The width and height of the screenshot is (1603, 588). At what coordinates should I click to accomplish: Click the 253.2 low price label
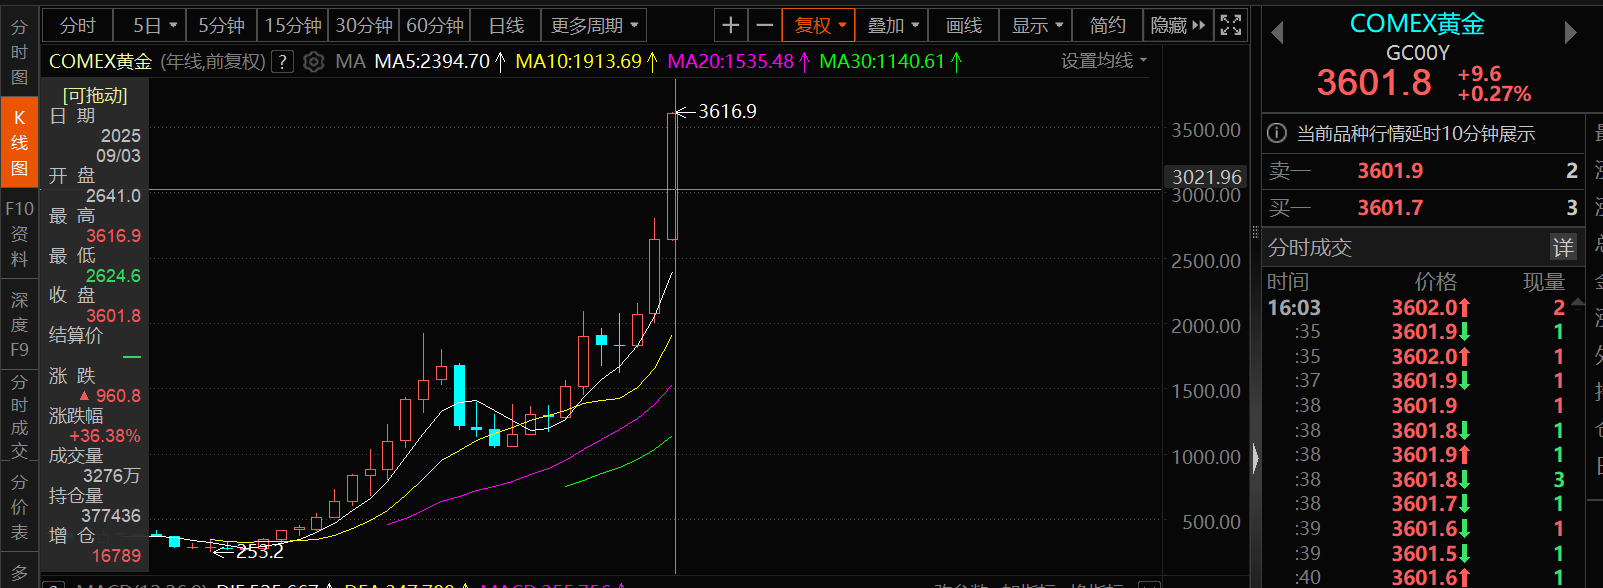pos(260,551)
